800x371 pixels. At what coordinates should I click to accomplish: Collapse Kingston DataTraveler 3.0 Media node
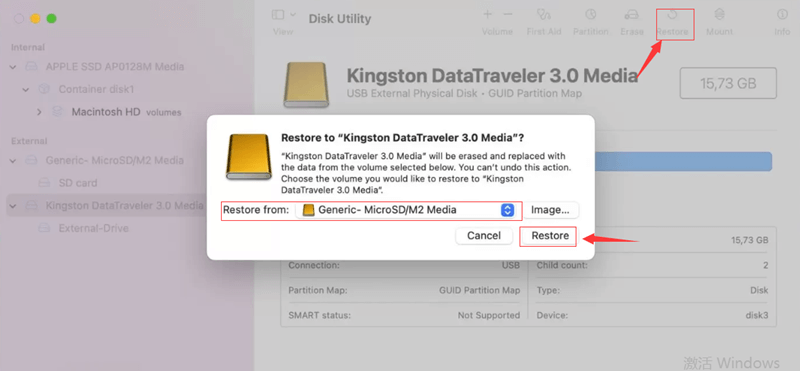click(13, 206)
